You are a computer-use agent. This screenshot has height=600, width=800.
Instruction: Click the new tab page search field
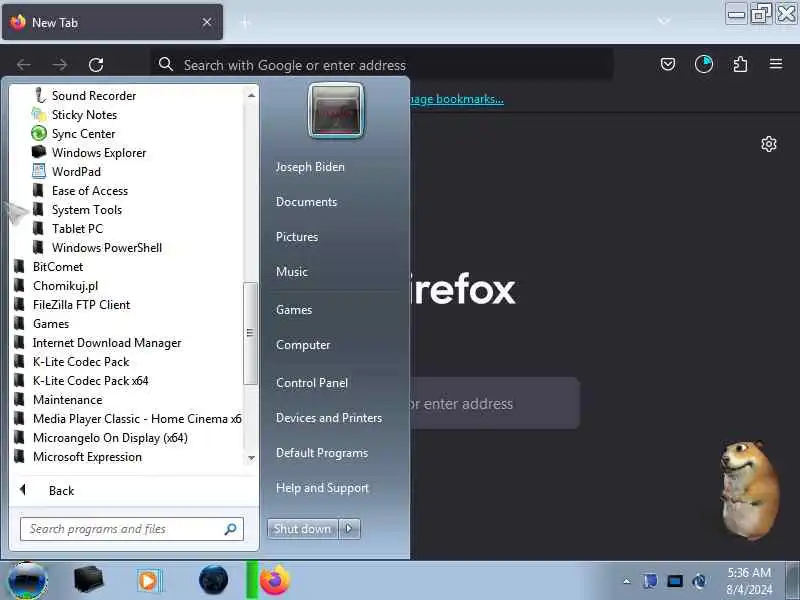(x=495, y=404)
